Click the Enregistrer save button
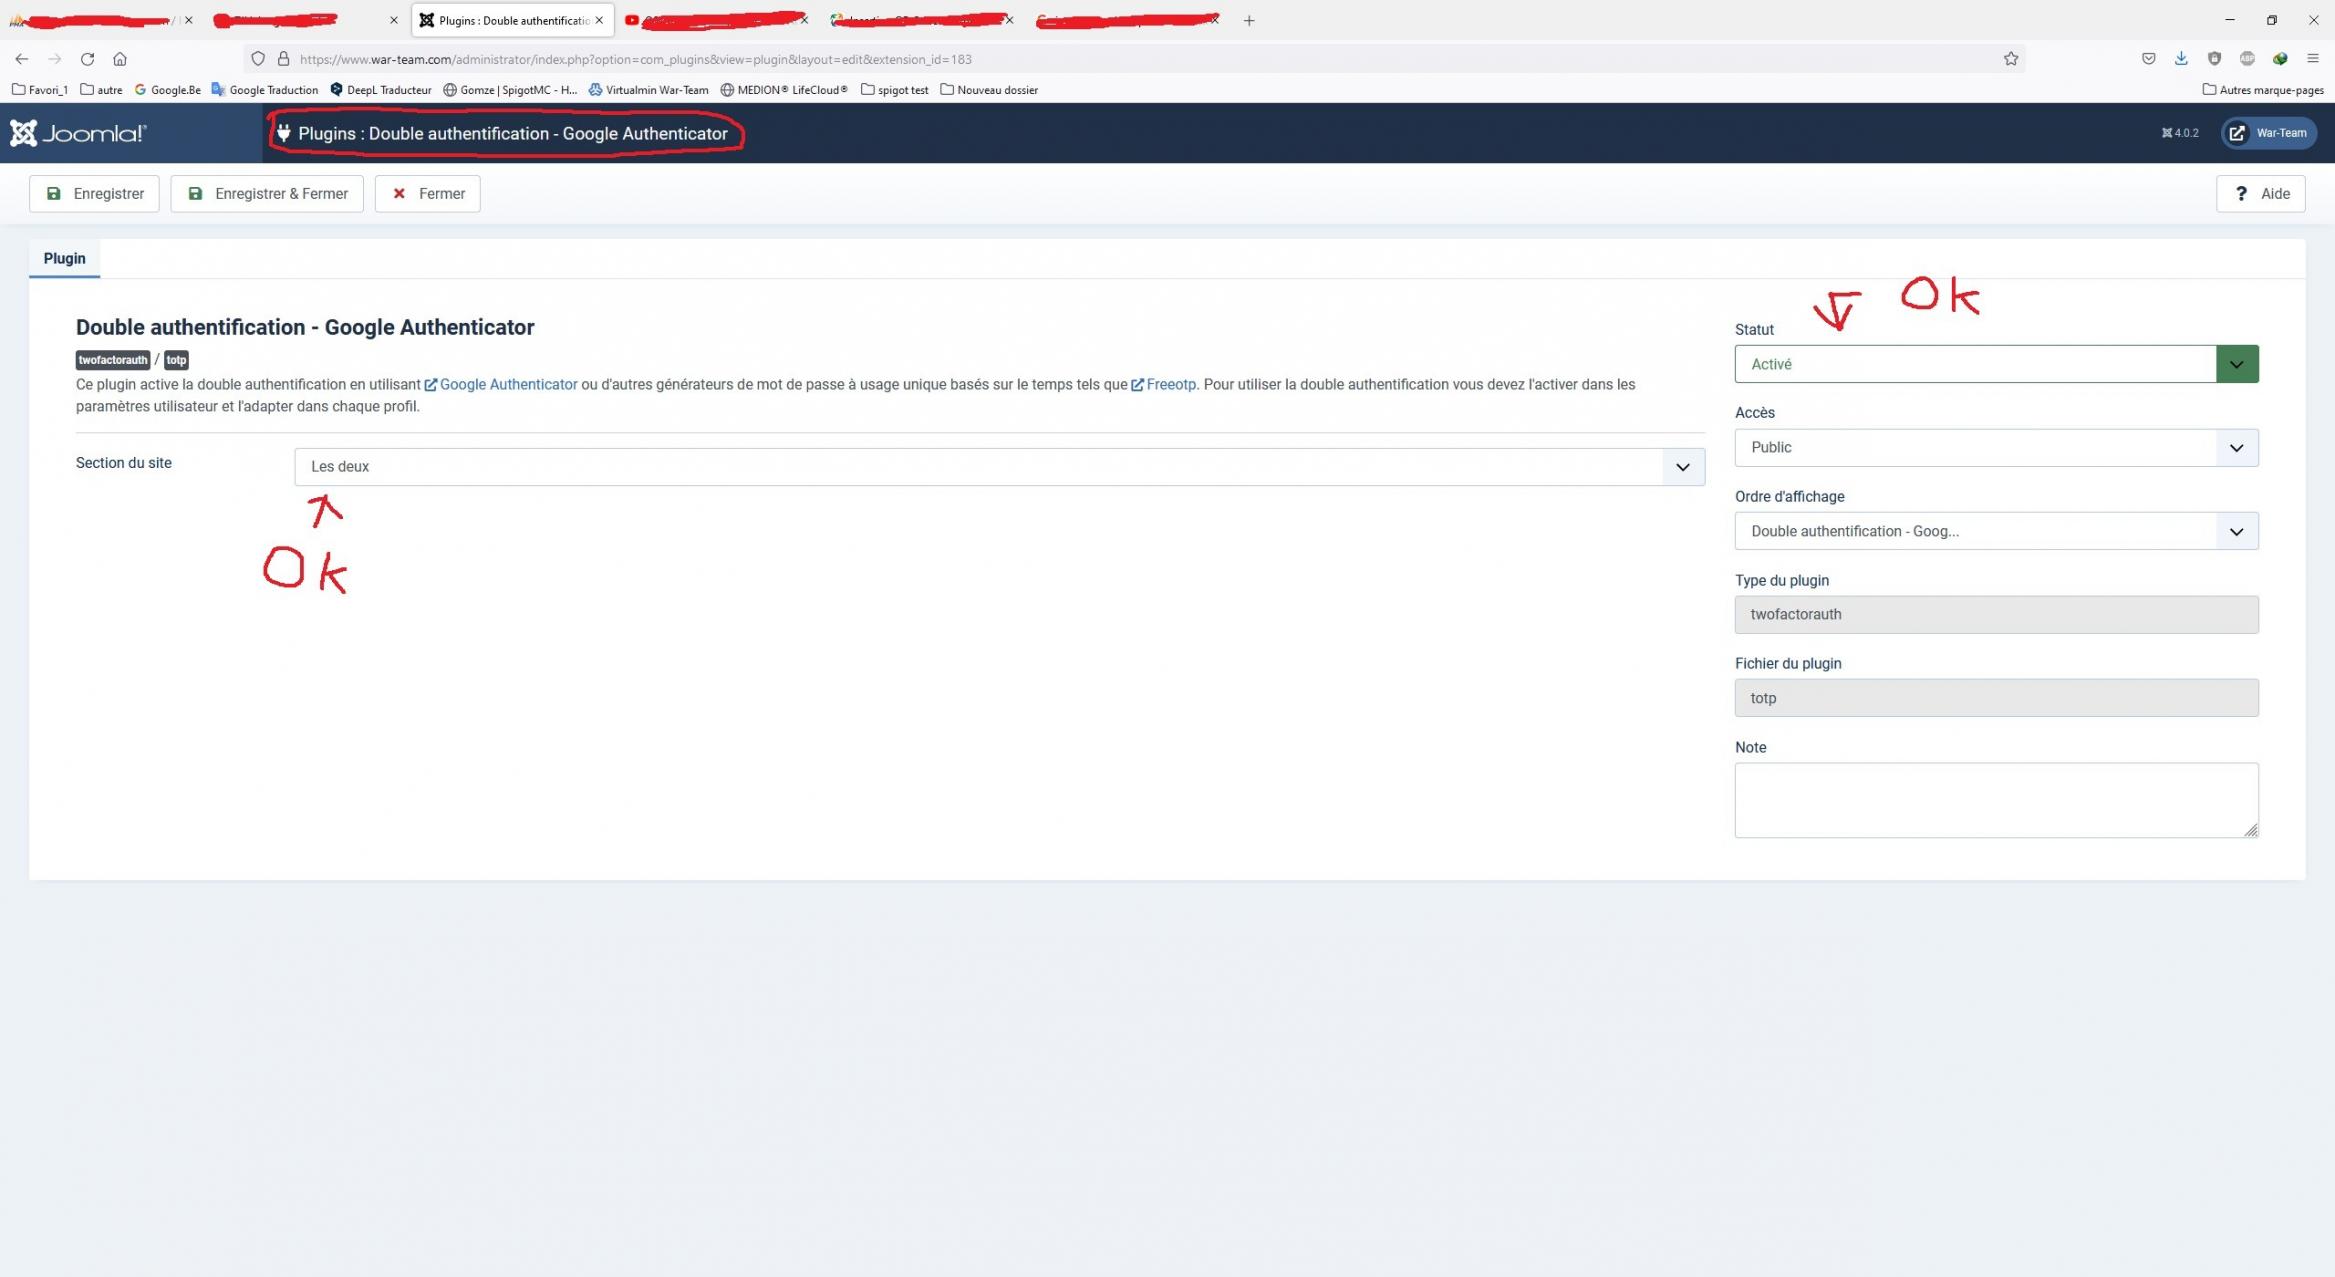Screen dimensions: 2335x1277 click(x=94, y=194)
